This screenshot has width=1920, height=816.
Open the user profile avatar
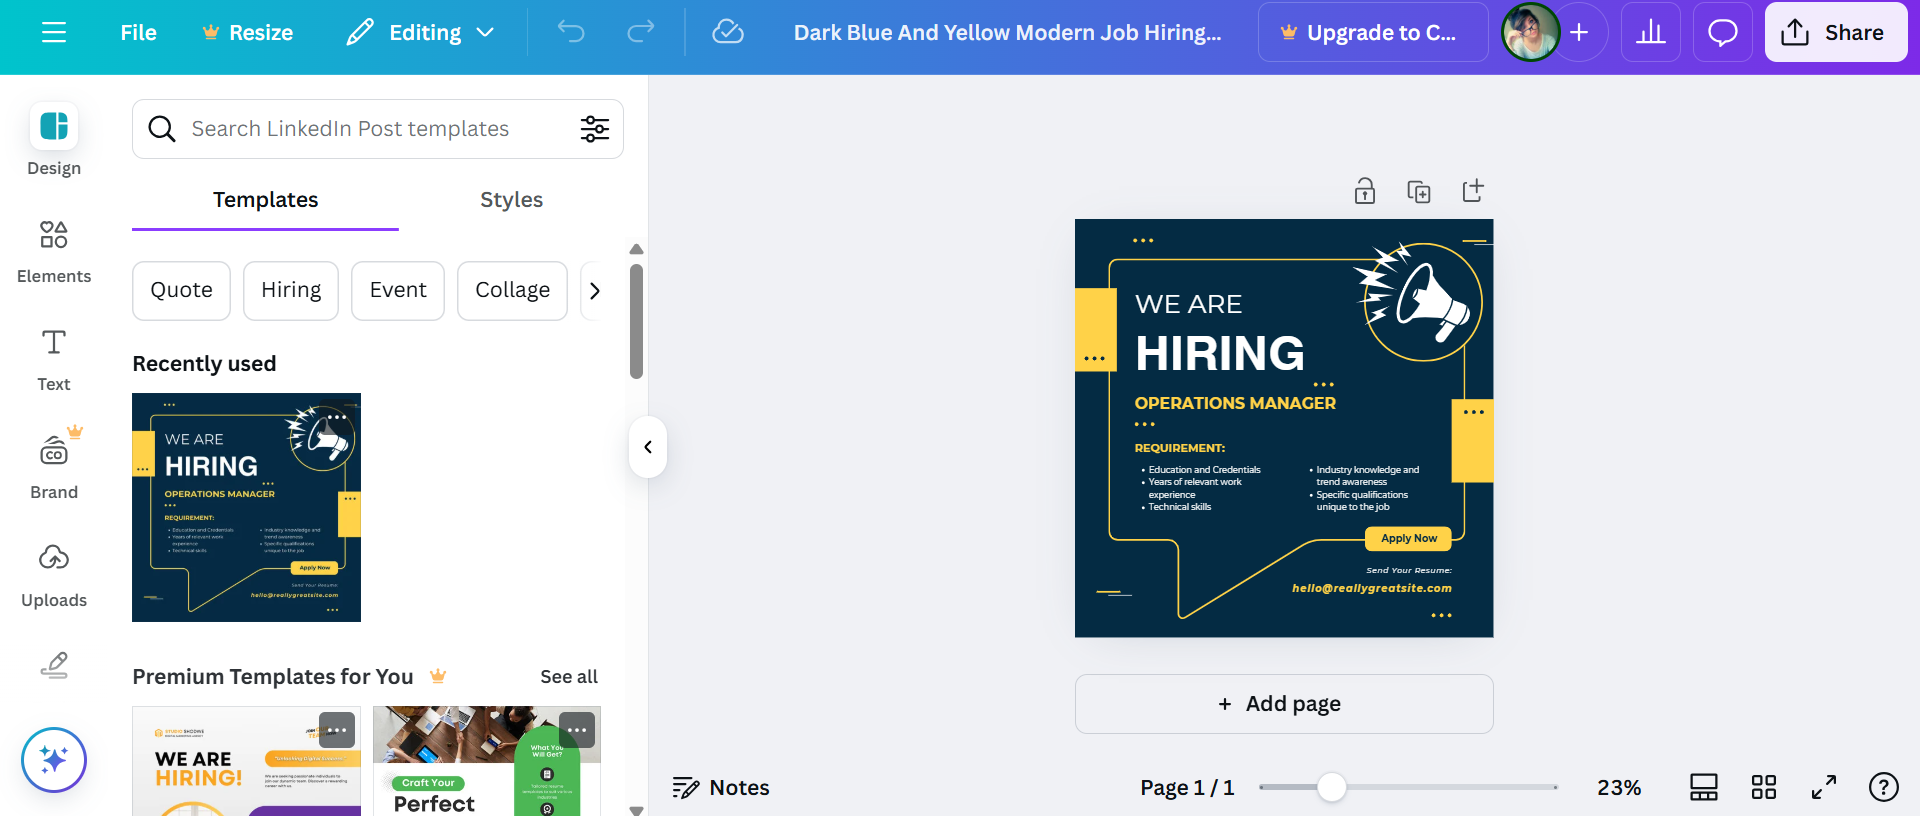1530,32
